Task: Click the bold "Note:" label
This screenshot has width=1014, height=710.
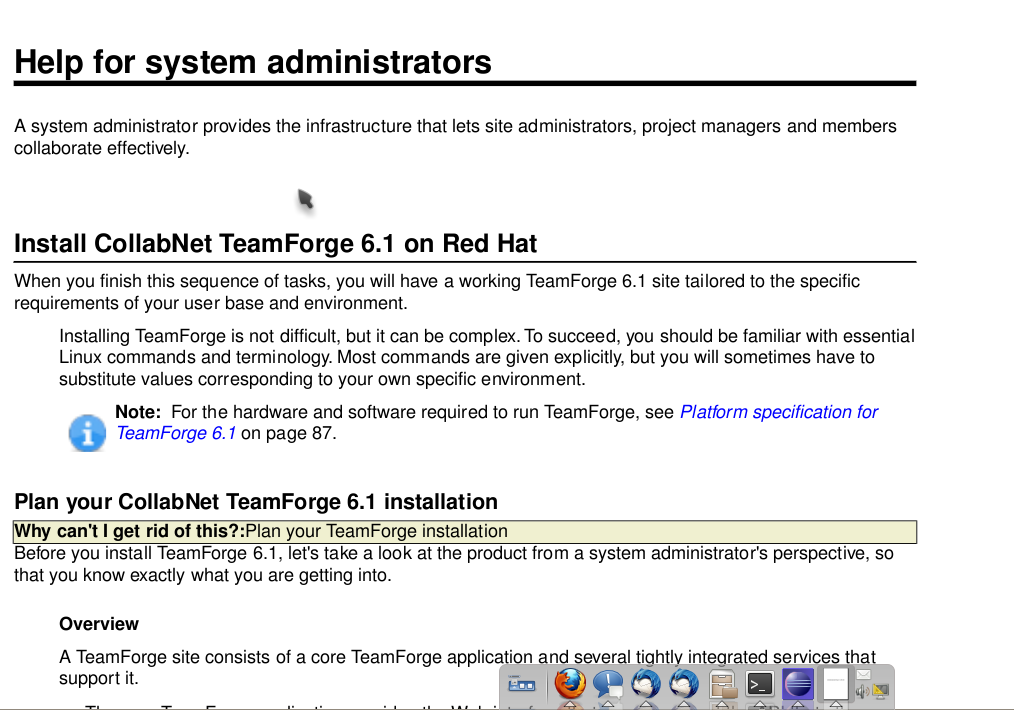Action: (138, 412)
